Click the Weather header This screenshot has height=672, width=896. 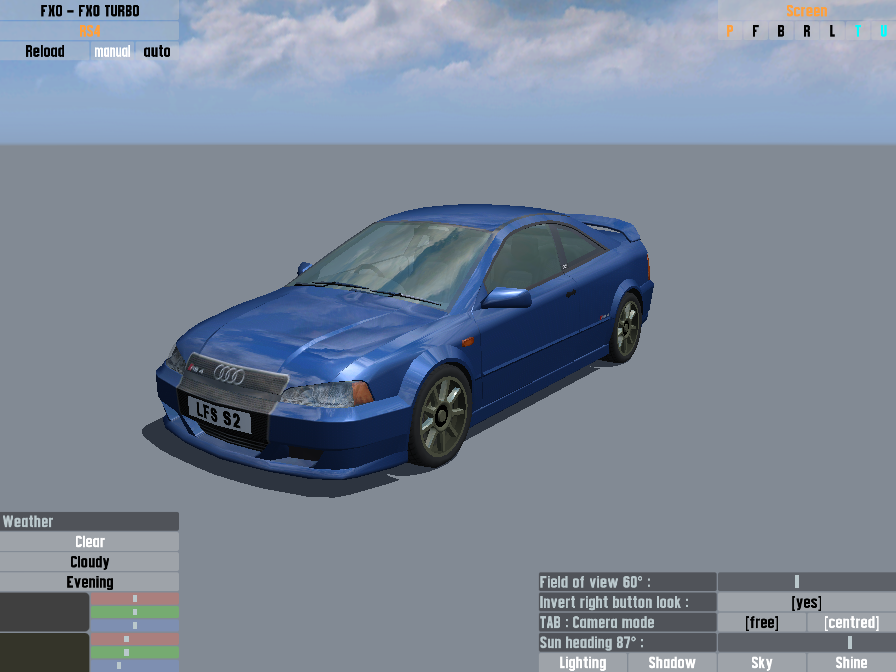tap(89, 521)
